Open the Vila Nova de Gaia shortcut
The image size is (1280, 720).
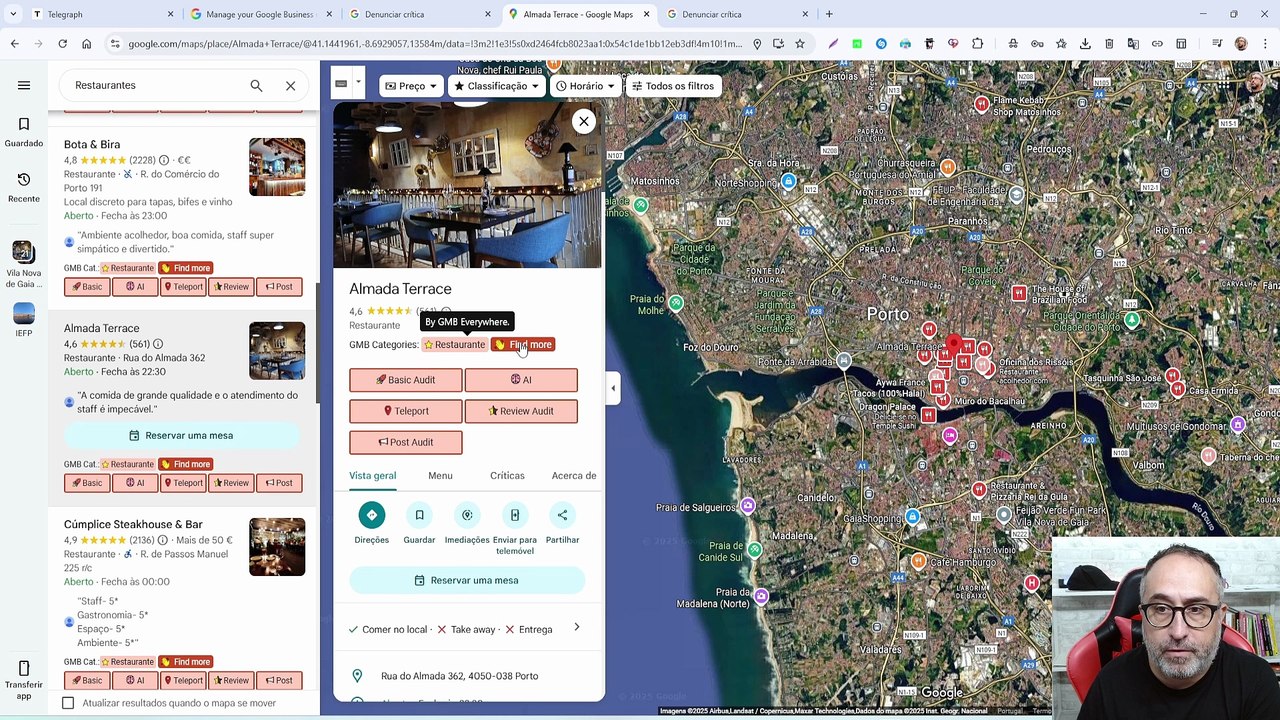point(24,264)
